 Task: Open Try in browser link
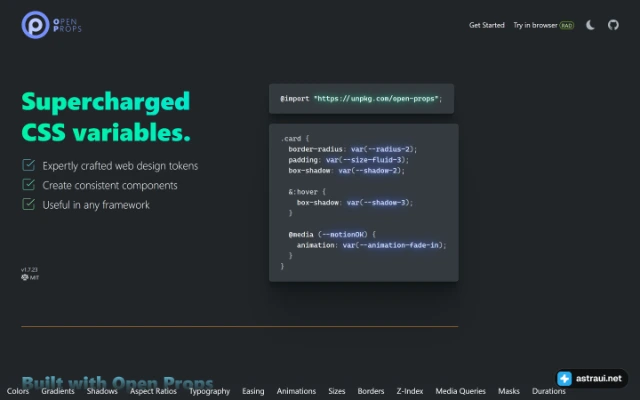pos(543,25)
